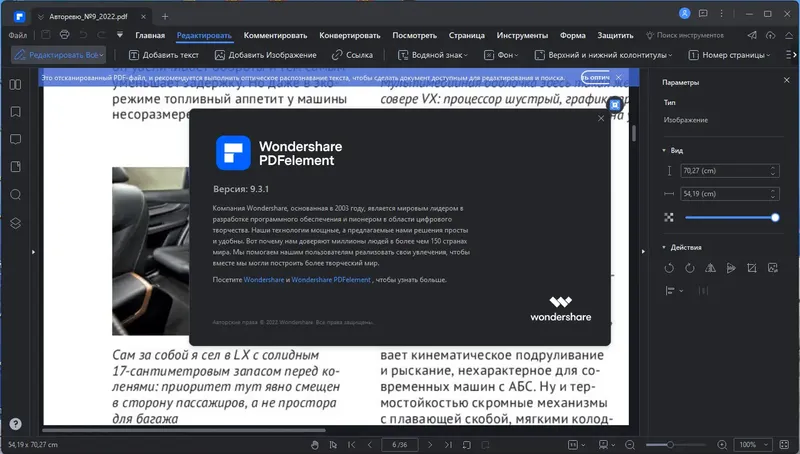Go to next page arrow

(430, 445)
